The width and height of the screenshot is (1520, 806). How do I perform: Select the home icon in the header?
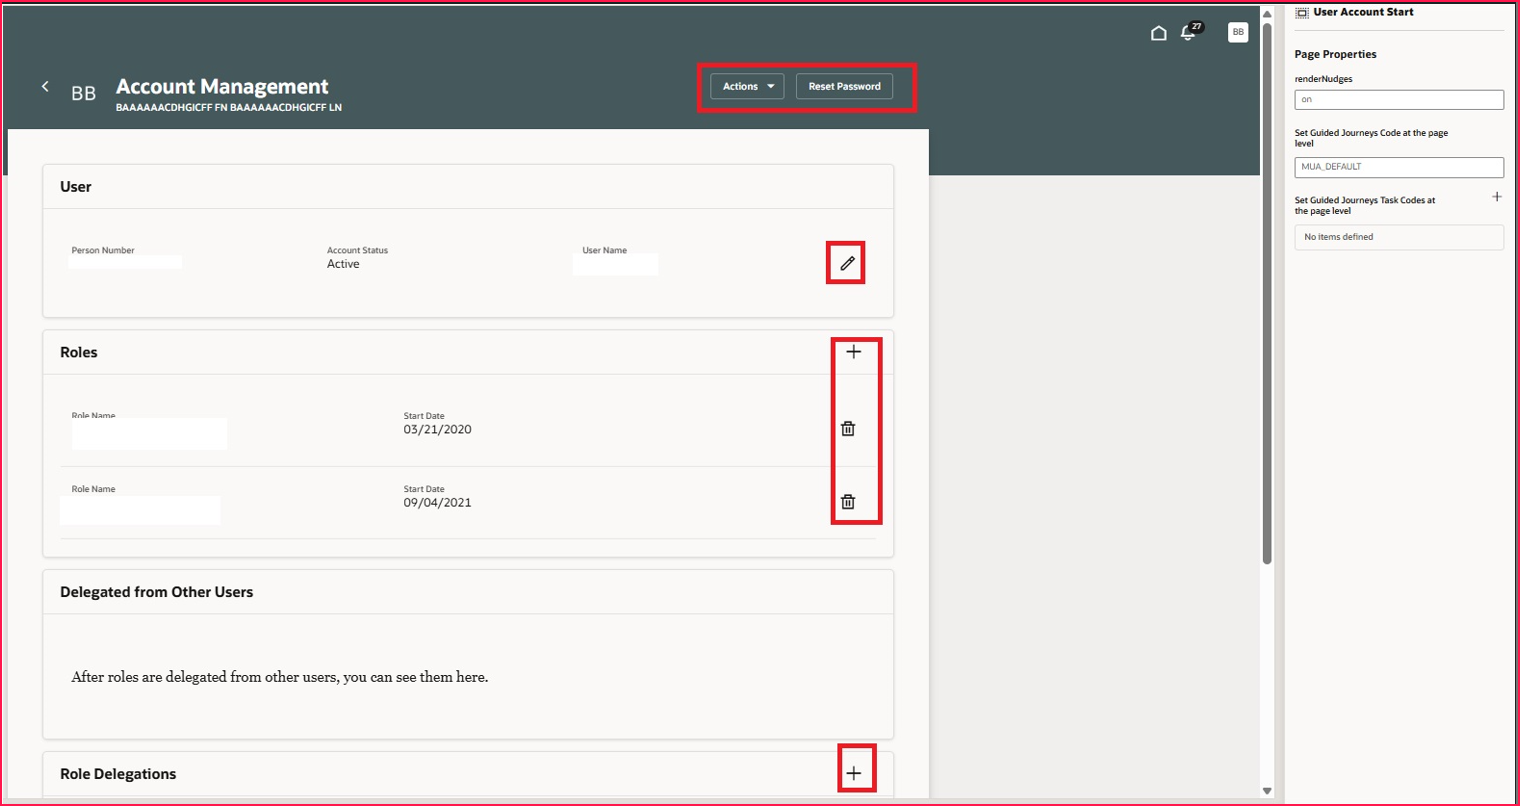(1159, 32)
